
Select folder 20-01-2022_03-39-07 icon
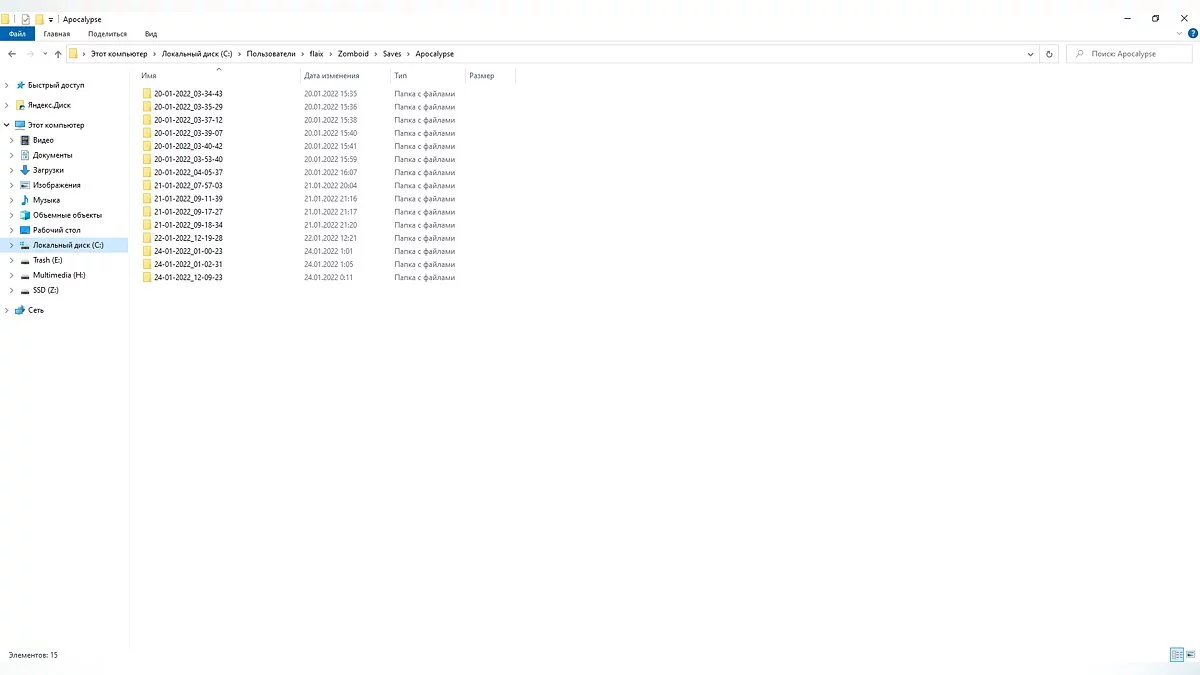146,133
